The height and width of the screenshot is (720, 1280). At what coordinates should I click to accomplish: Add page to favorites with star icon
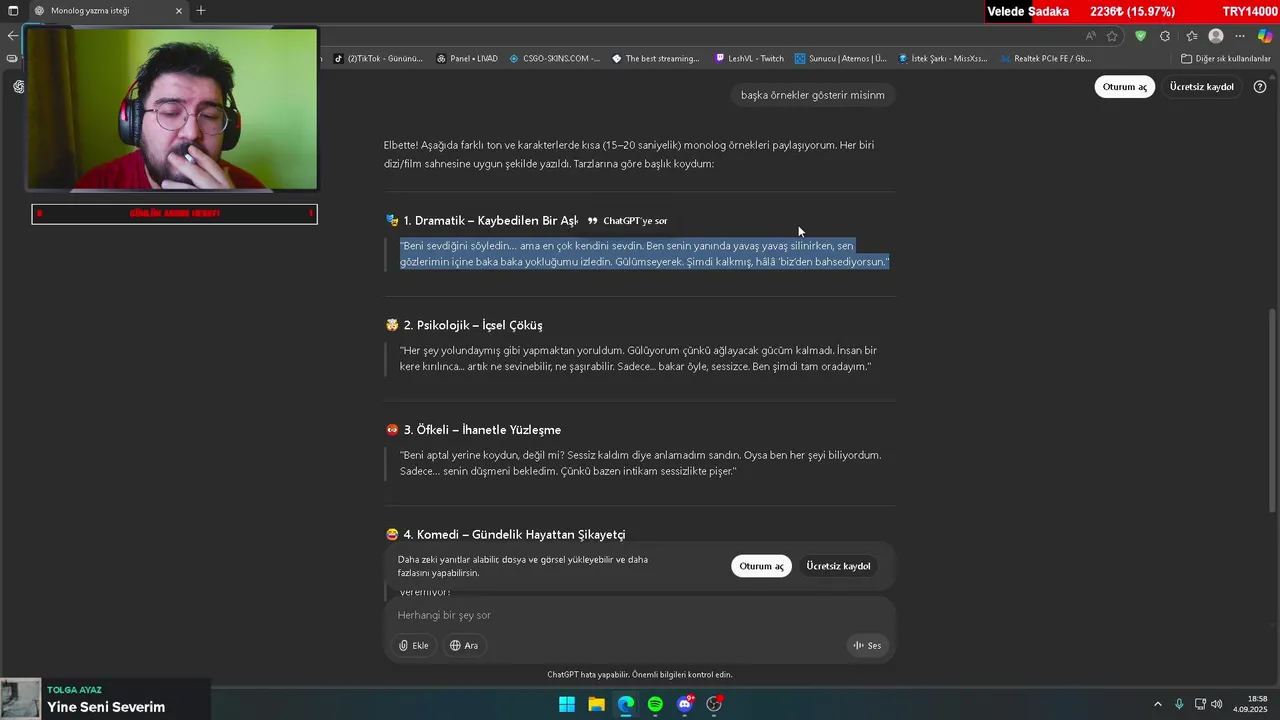click(x=1114, y=36)
